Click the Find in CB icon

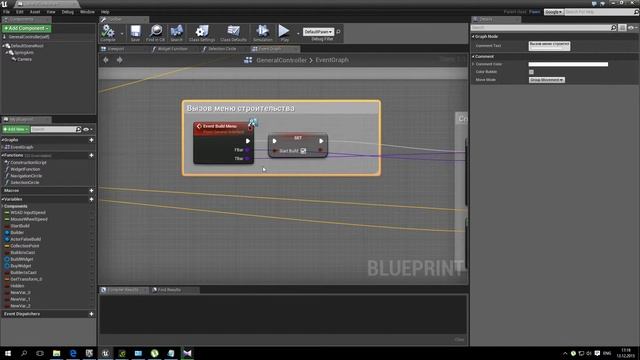(156, 33)
